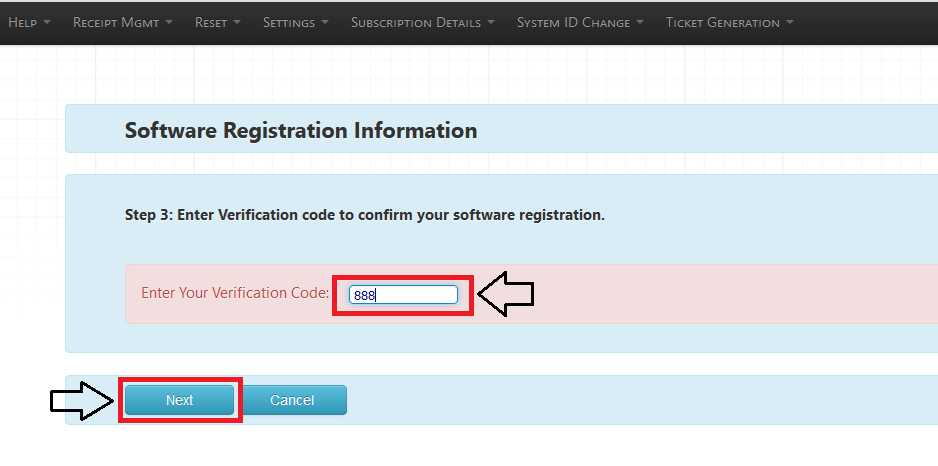Open the Ticket Generation menu
Viewport: 938px width, 466px height.
click(730, 23)
